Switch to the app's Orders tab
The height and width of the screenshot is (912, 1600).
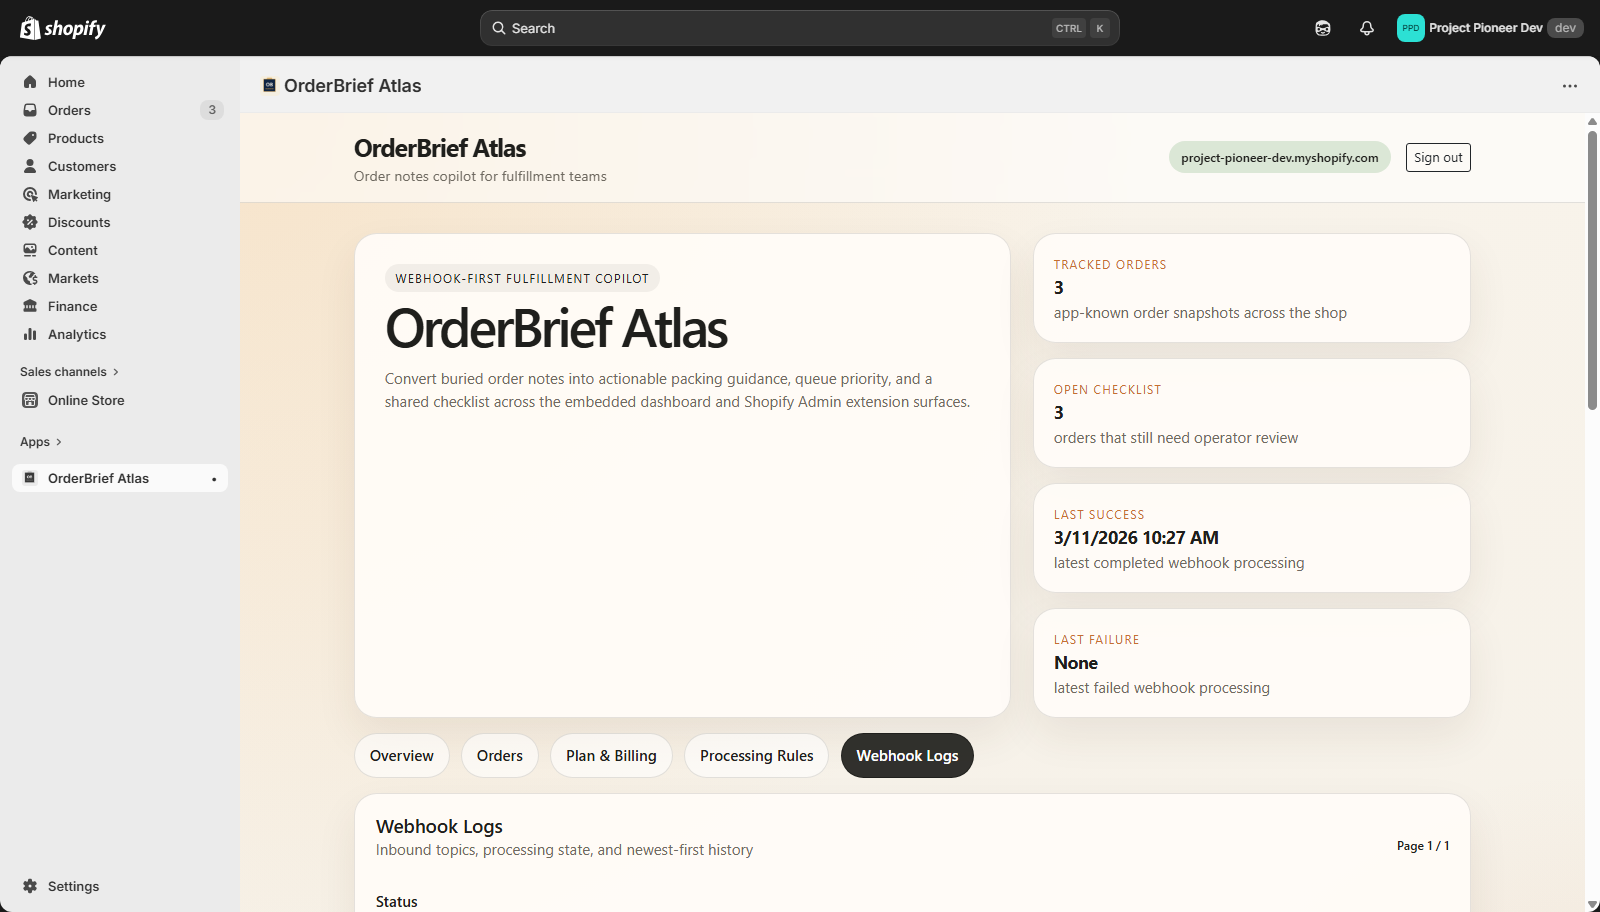tap(500, 756)
